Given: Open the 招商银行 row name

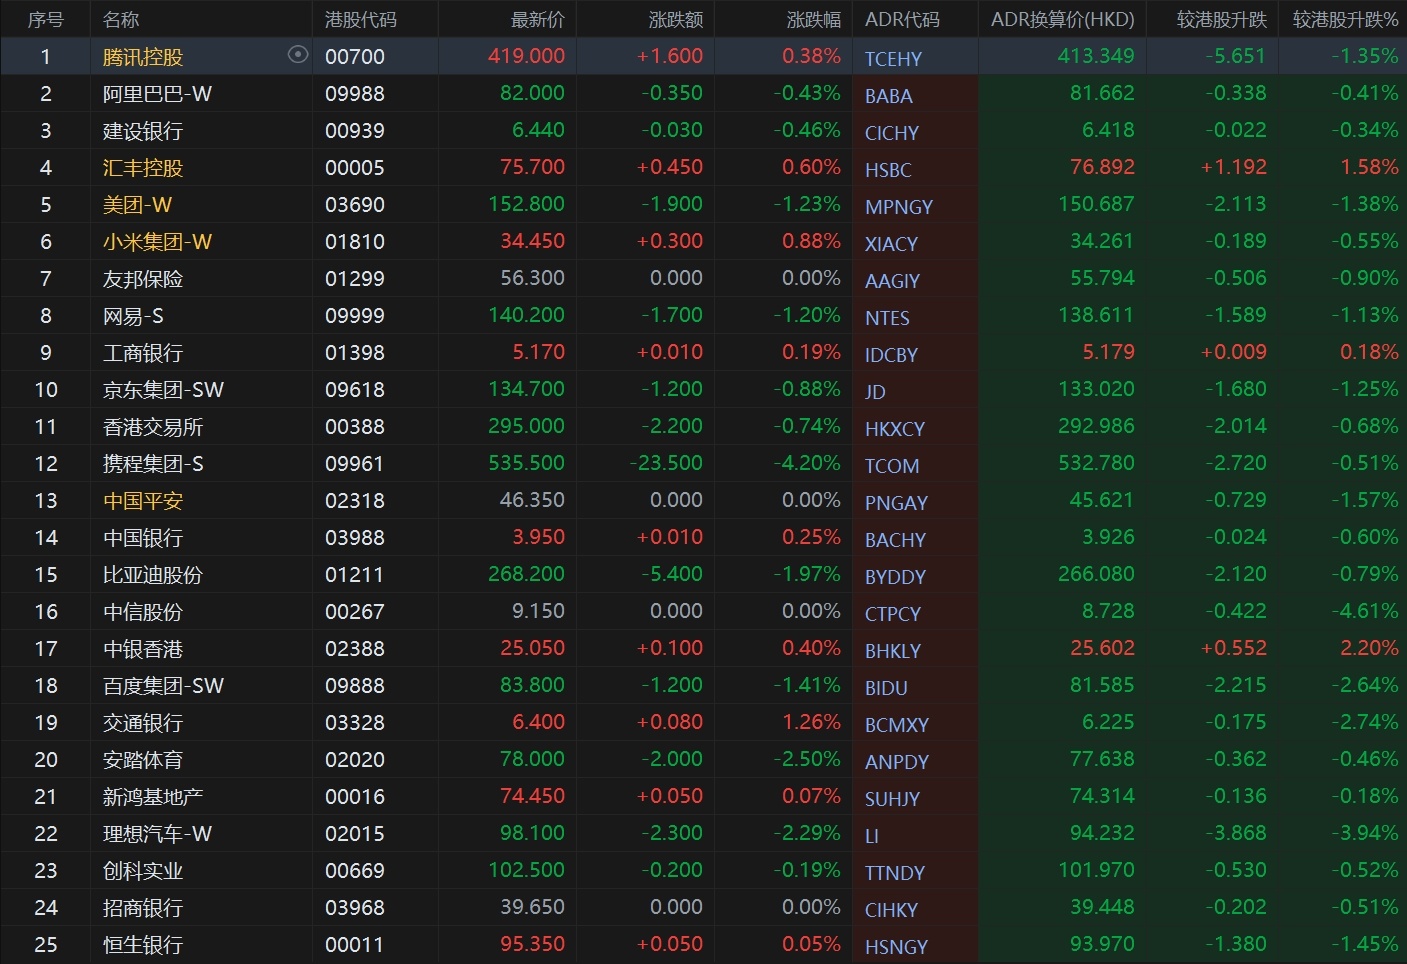Looking at the screenshot, I should click(143, 908).
